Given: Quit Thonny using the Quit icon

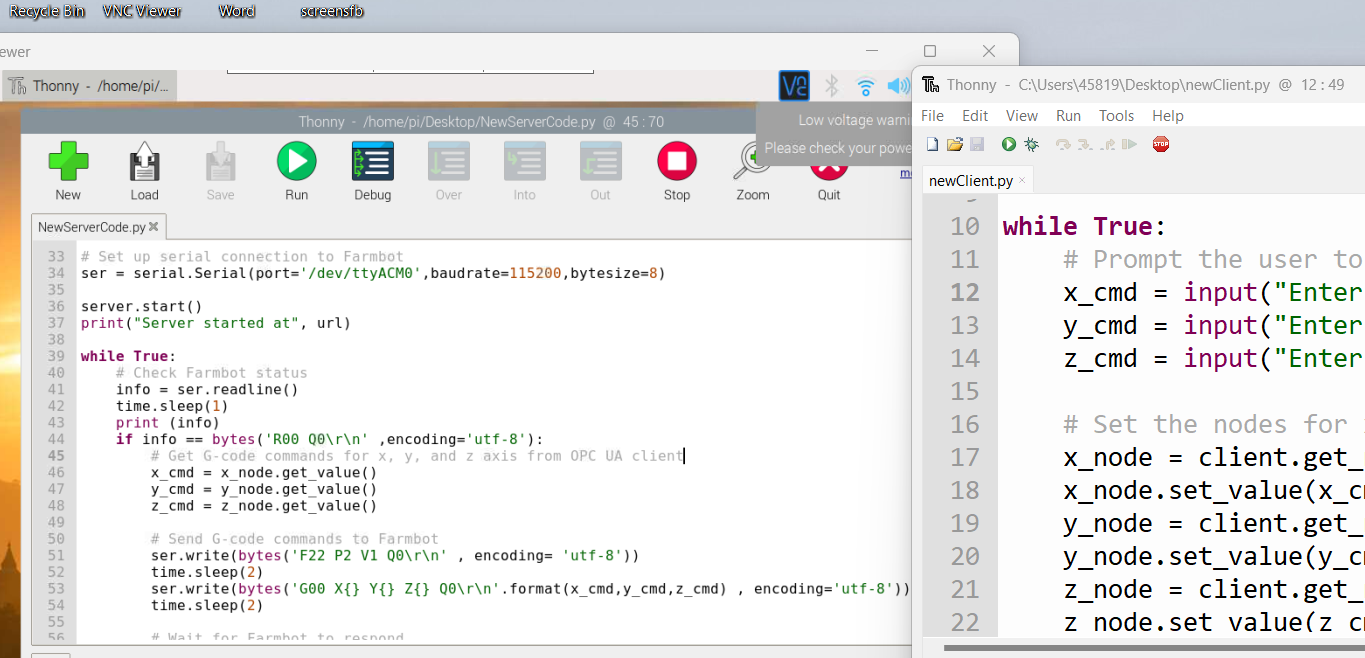Looking at the screenshot, I should point(828,170).
